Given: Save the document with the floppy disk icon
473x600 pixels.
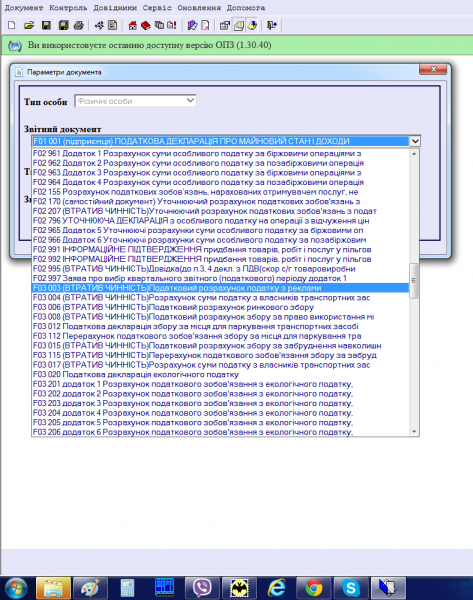Looking at the screenshot, I should 46,26.
